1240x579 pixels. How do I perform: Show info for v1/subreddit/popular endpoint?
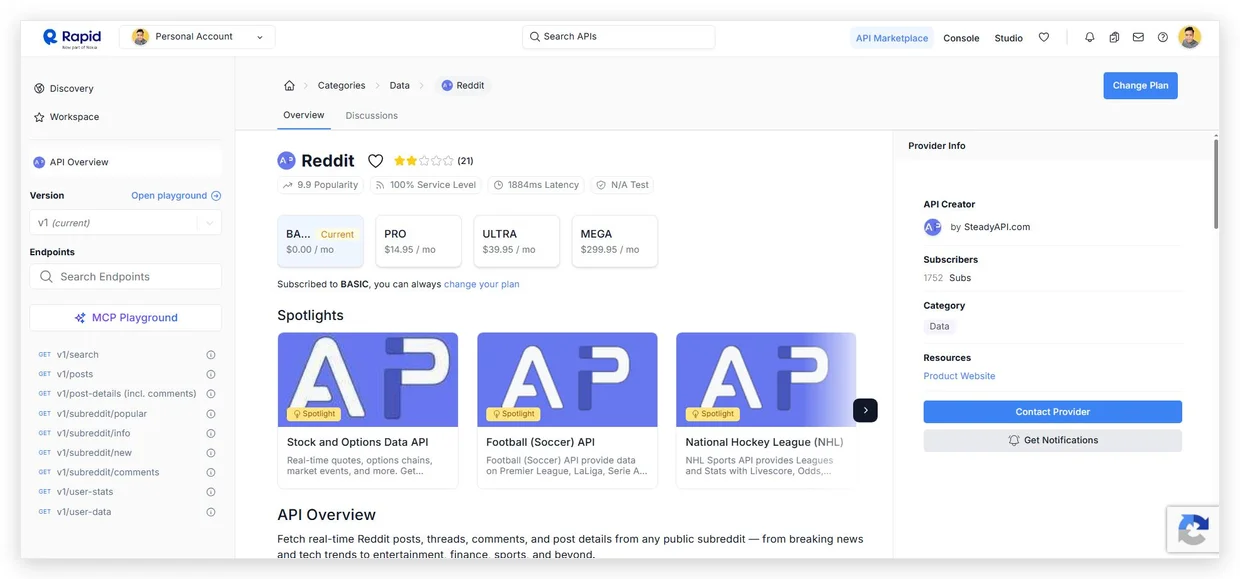click(x=211, y=414)
